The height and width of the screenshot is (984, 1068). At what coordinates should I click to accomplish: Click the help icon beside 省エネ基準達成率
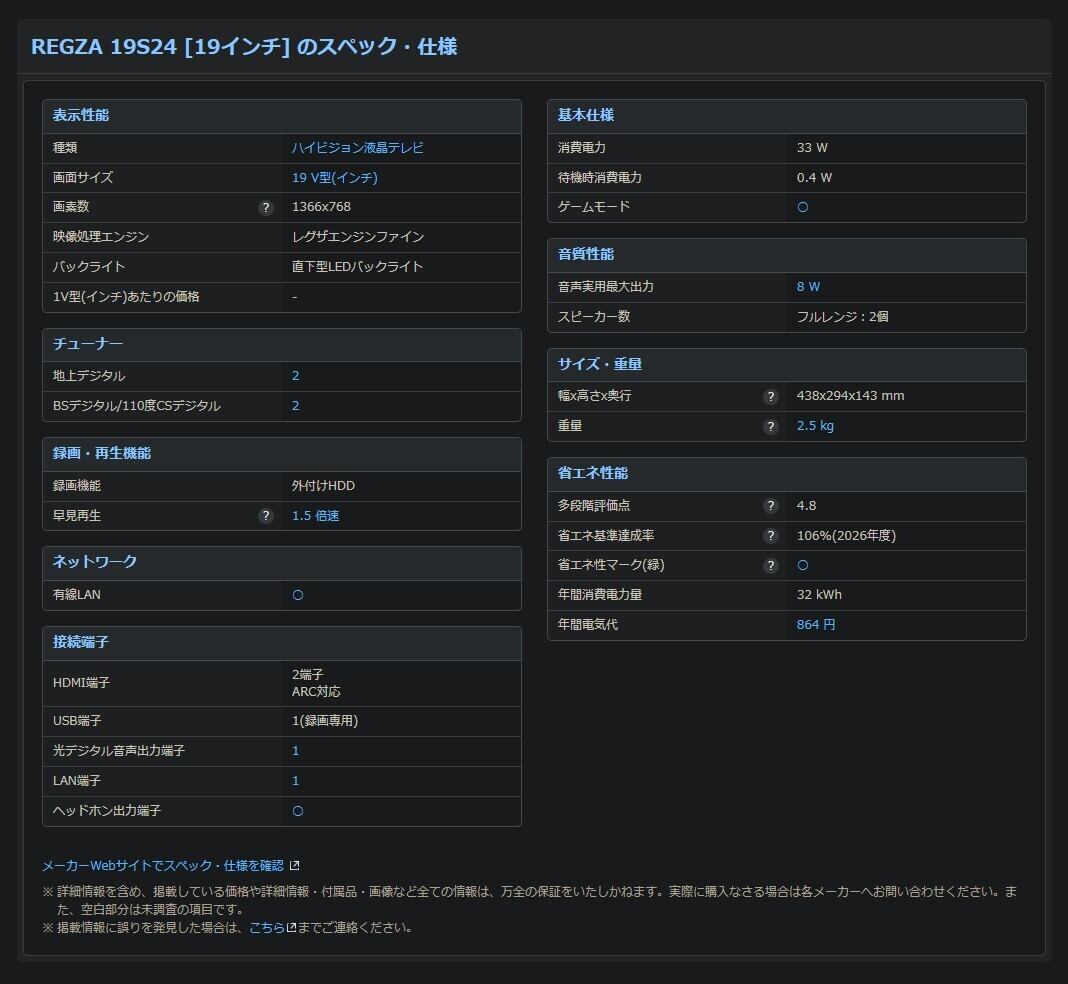(x=770, y=536)
